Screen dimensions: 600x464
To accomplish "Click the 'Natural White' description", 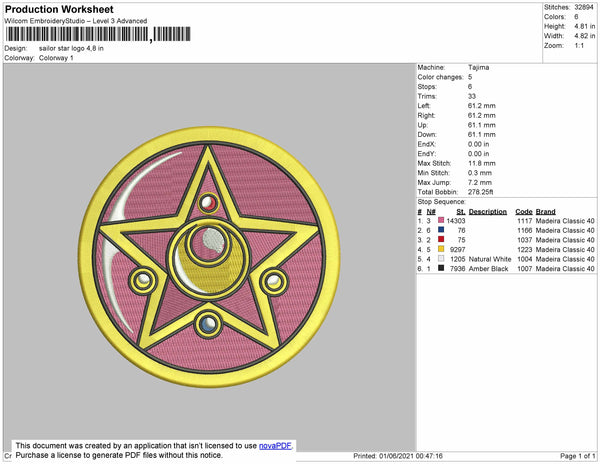I will coord(490,259).
